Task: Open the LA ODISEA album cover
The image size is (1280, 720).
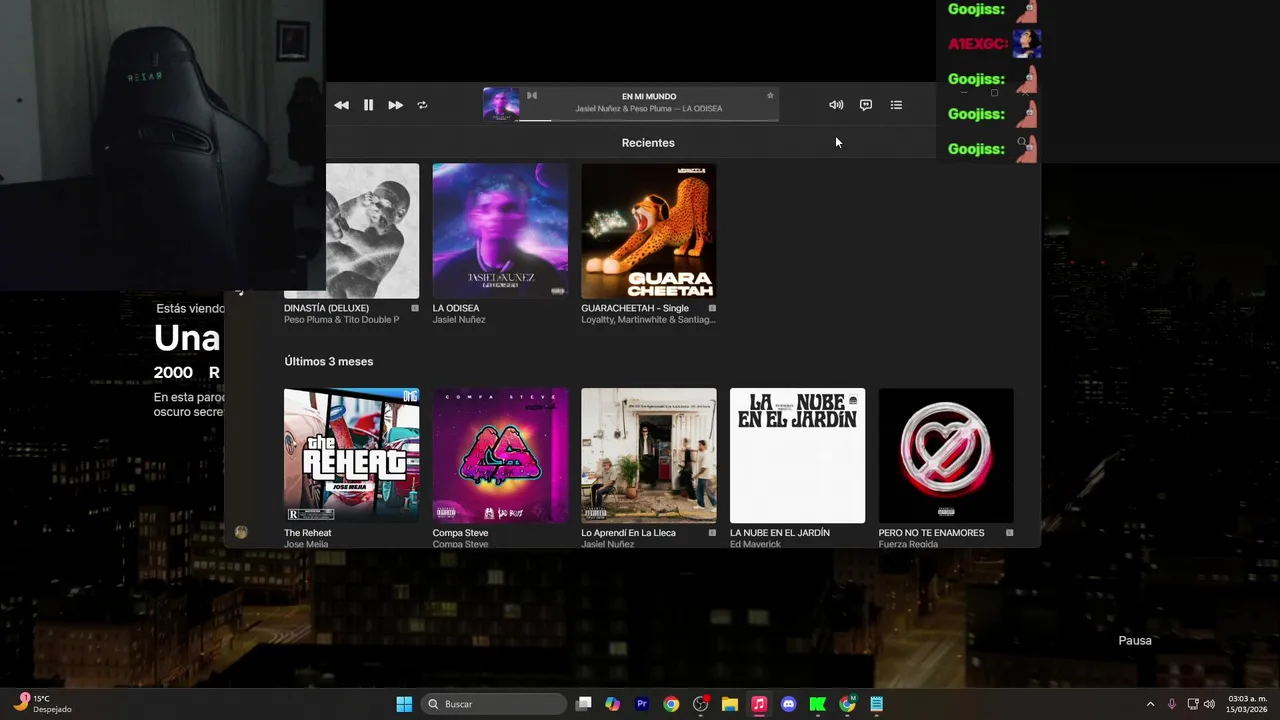Action: tap(500, 231)
